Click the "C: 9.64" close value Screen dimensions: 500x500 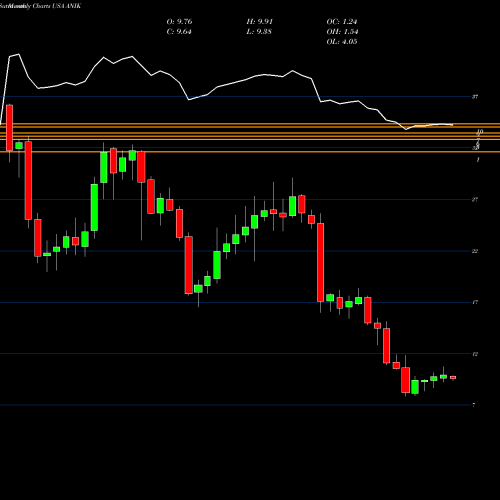(x=179, y=32)
